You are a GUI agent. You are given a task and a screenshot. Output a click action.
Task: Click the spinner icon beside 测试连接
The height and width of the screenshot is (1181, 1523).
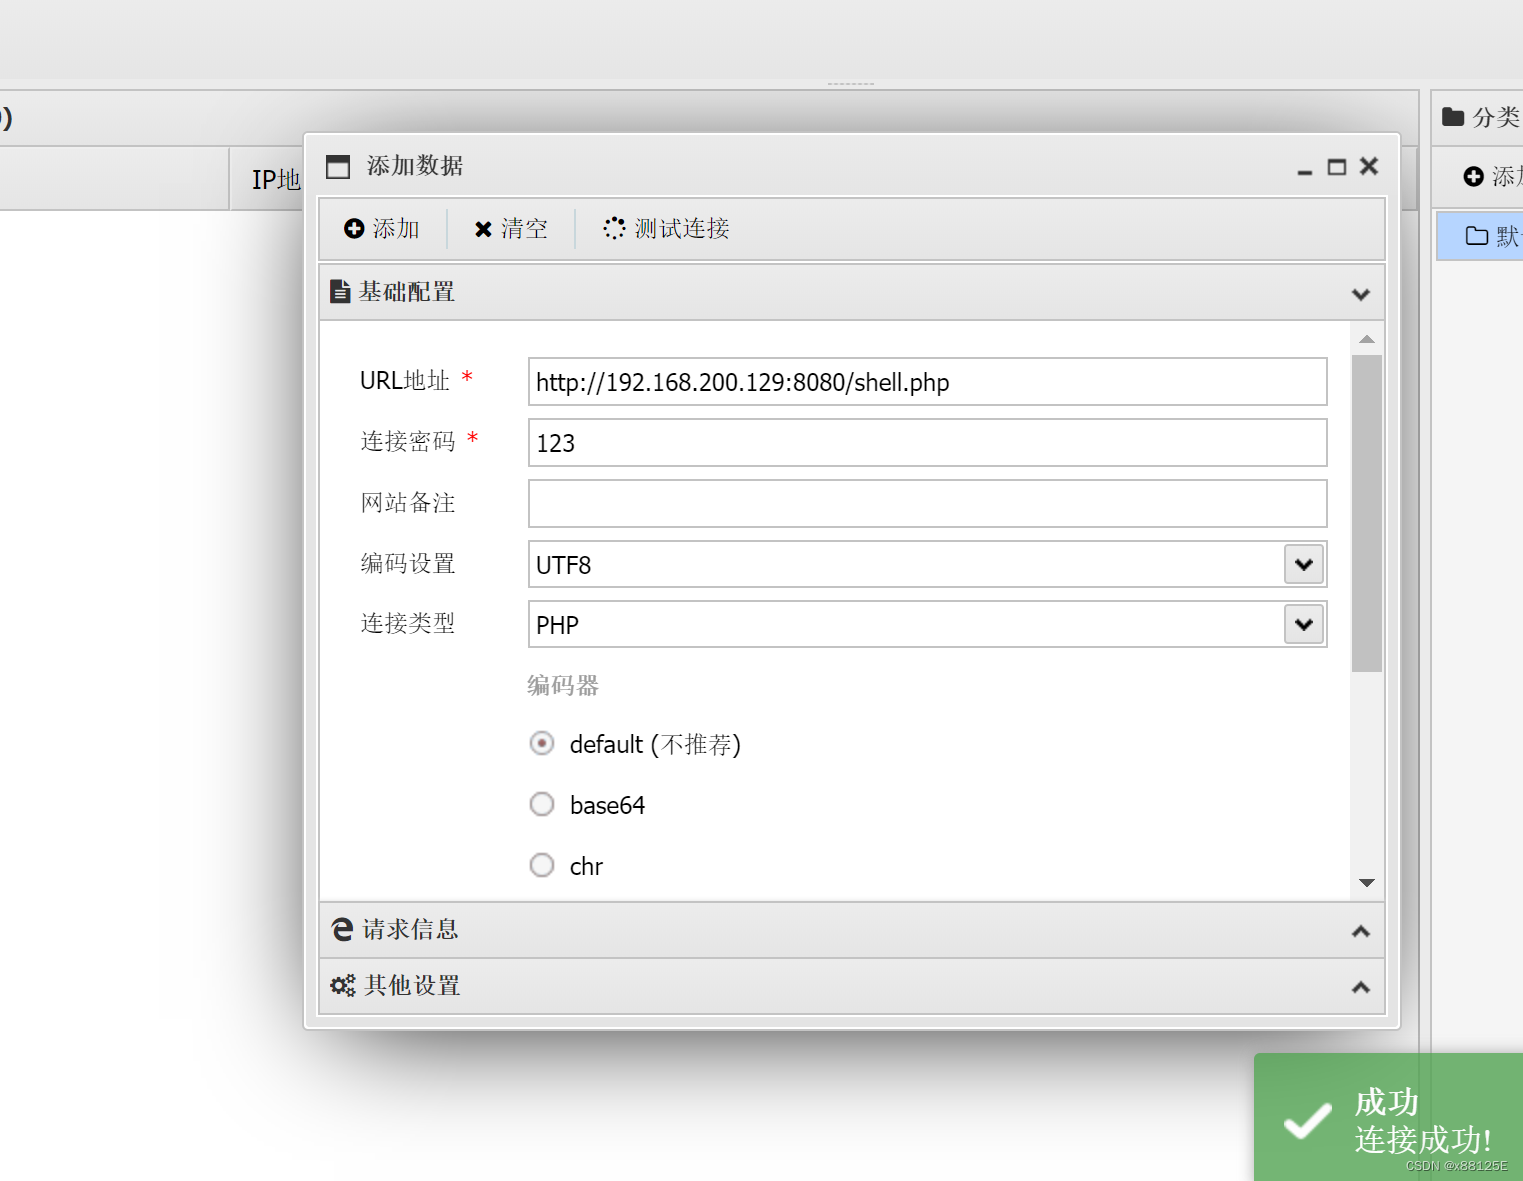[614, 229]
